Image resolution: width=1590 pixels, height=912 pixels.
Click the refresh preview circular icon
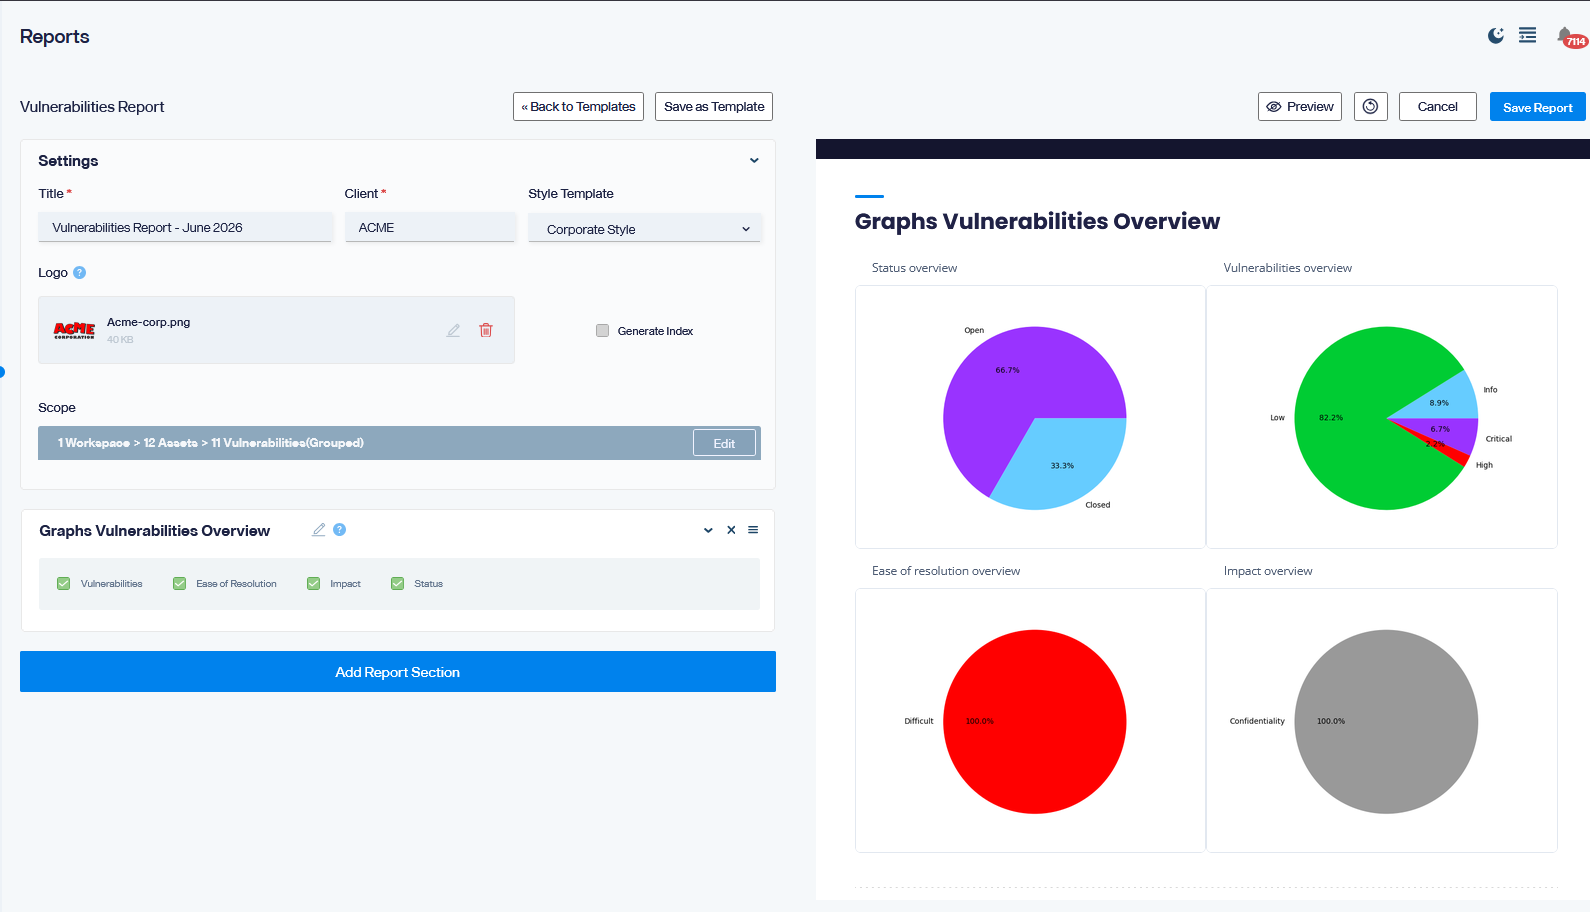[1370, 107]
